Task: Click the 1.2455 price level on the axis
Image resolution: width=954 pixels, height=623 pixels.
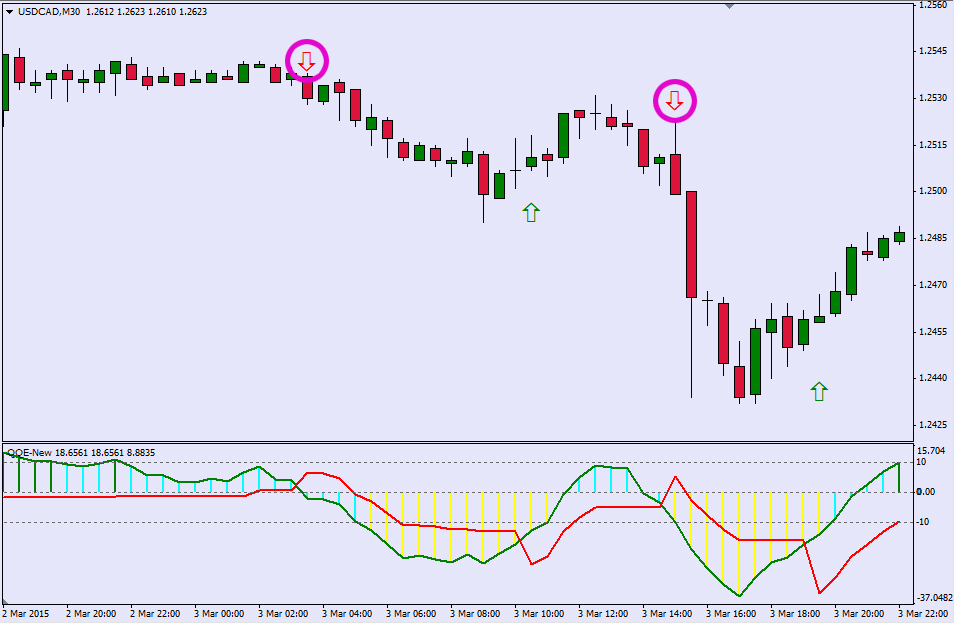Action: (x=933, y=332)
